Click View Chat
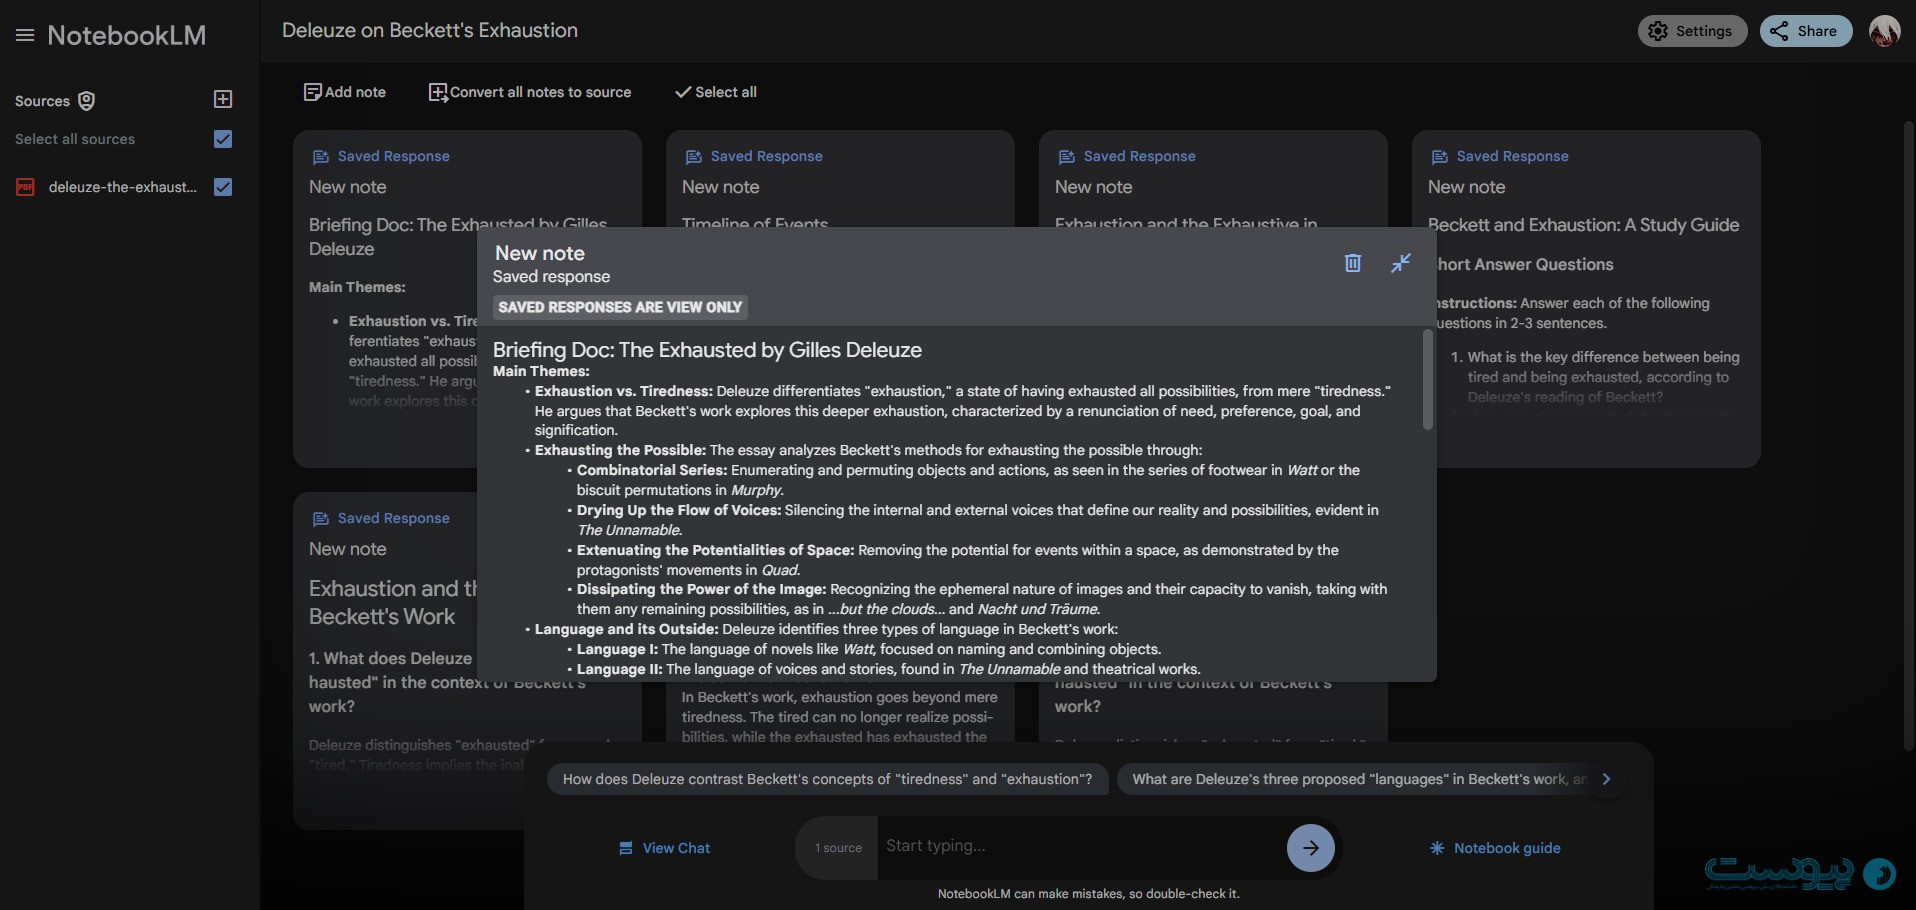Viewport: 1916px width, 910px height. point(664,848)
